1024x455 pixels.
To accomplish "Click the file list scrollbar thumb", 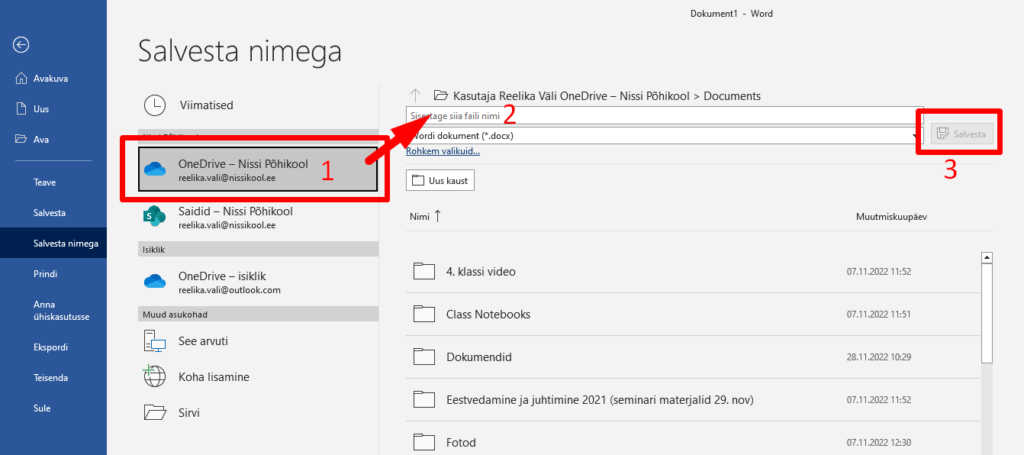I will [987, 313].
